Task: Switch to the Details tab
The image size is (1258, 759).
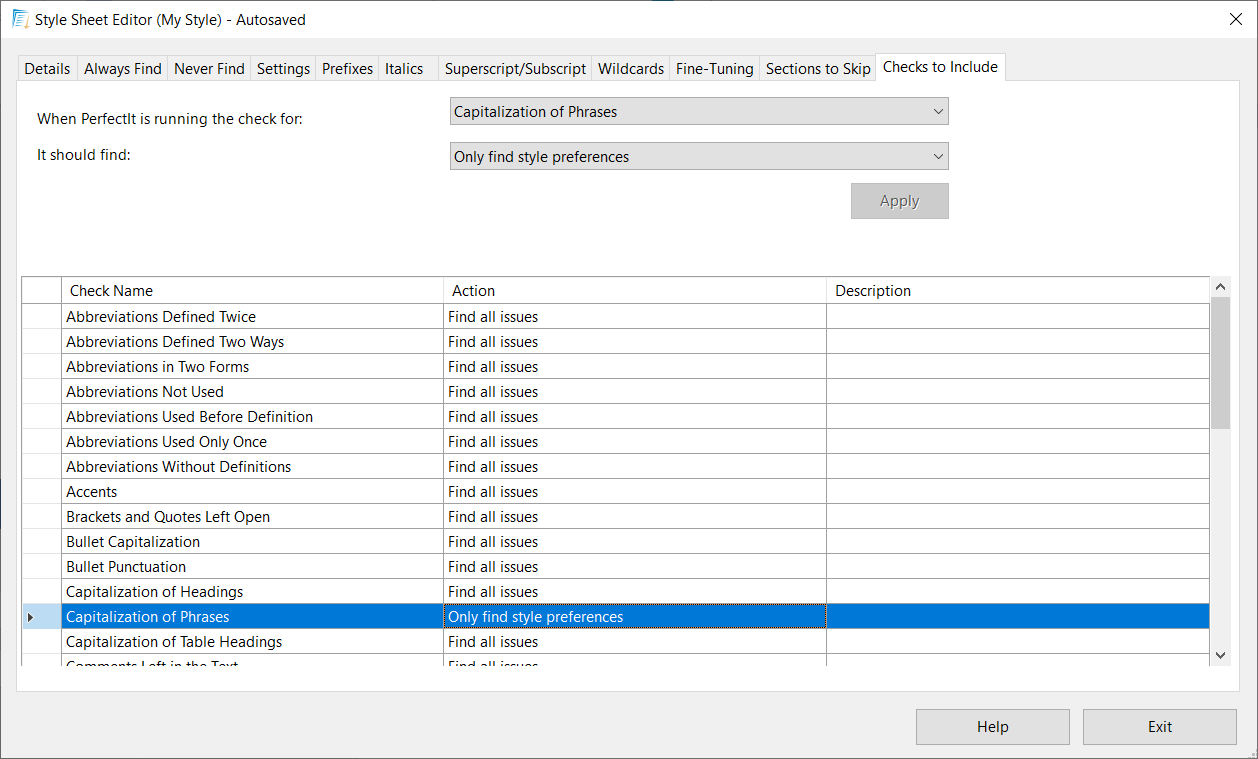Action: (47, 69)
